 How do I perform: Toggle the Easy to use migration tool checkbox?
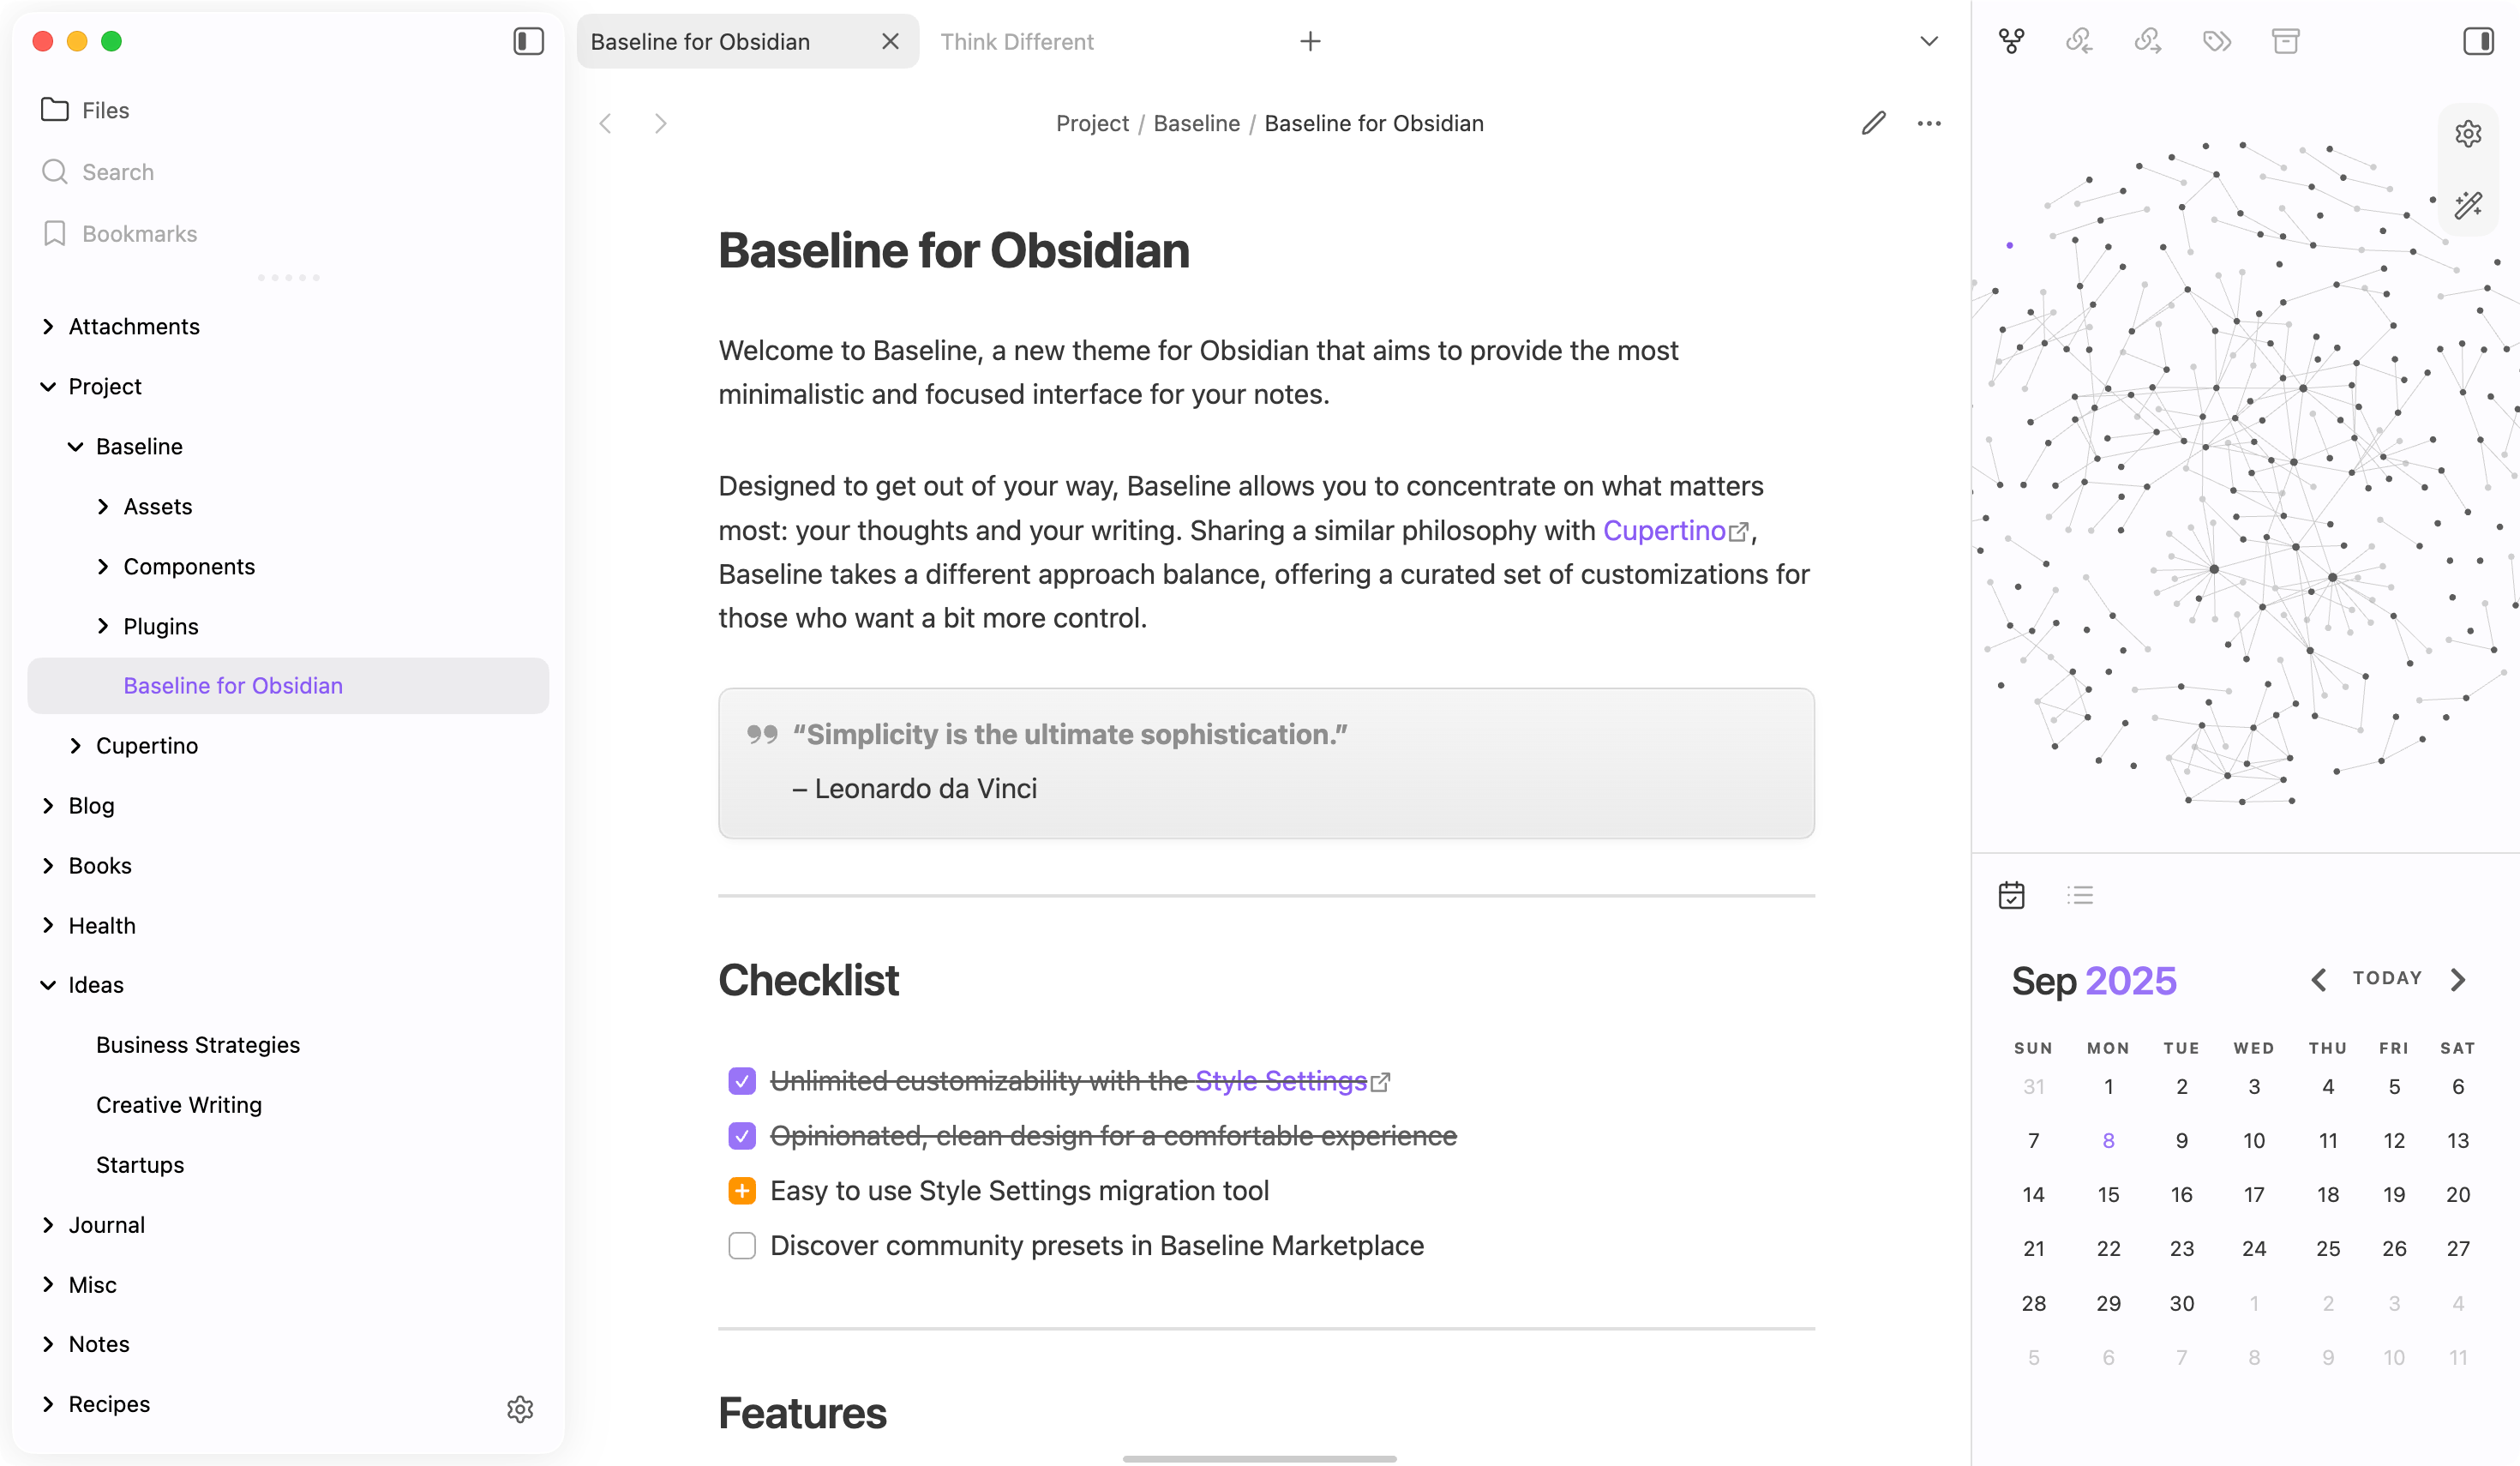(742, 1191)
